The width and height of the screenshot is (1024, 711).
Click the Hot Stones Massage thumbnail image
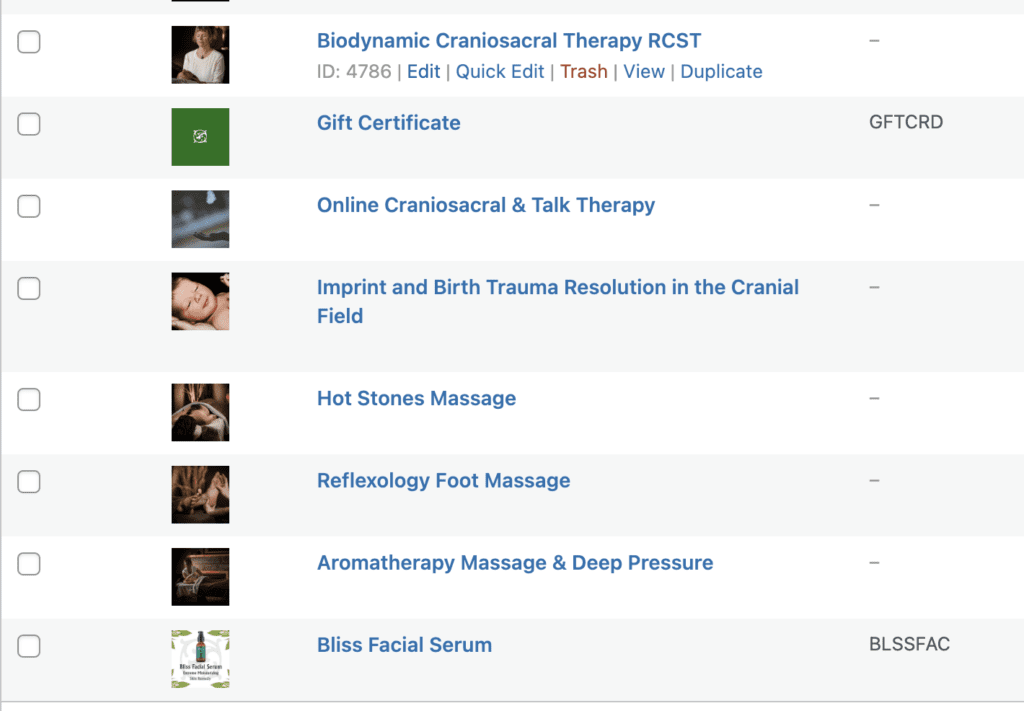[x=200, y=413]
